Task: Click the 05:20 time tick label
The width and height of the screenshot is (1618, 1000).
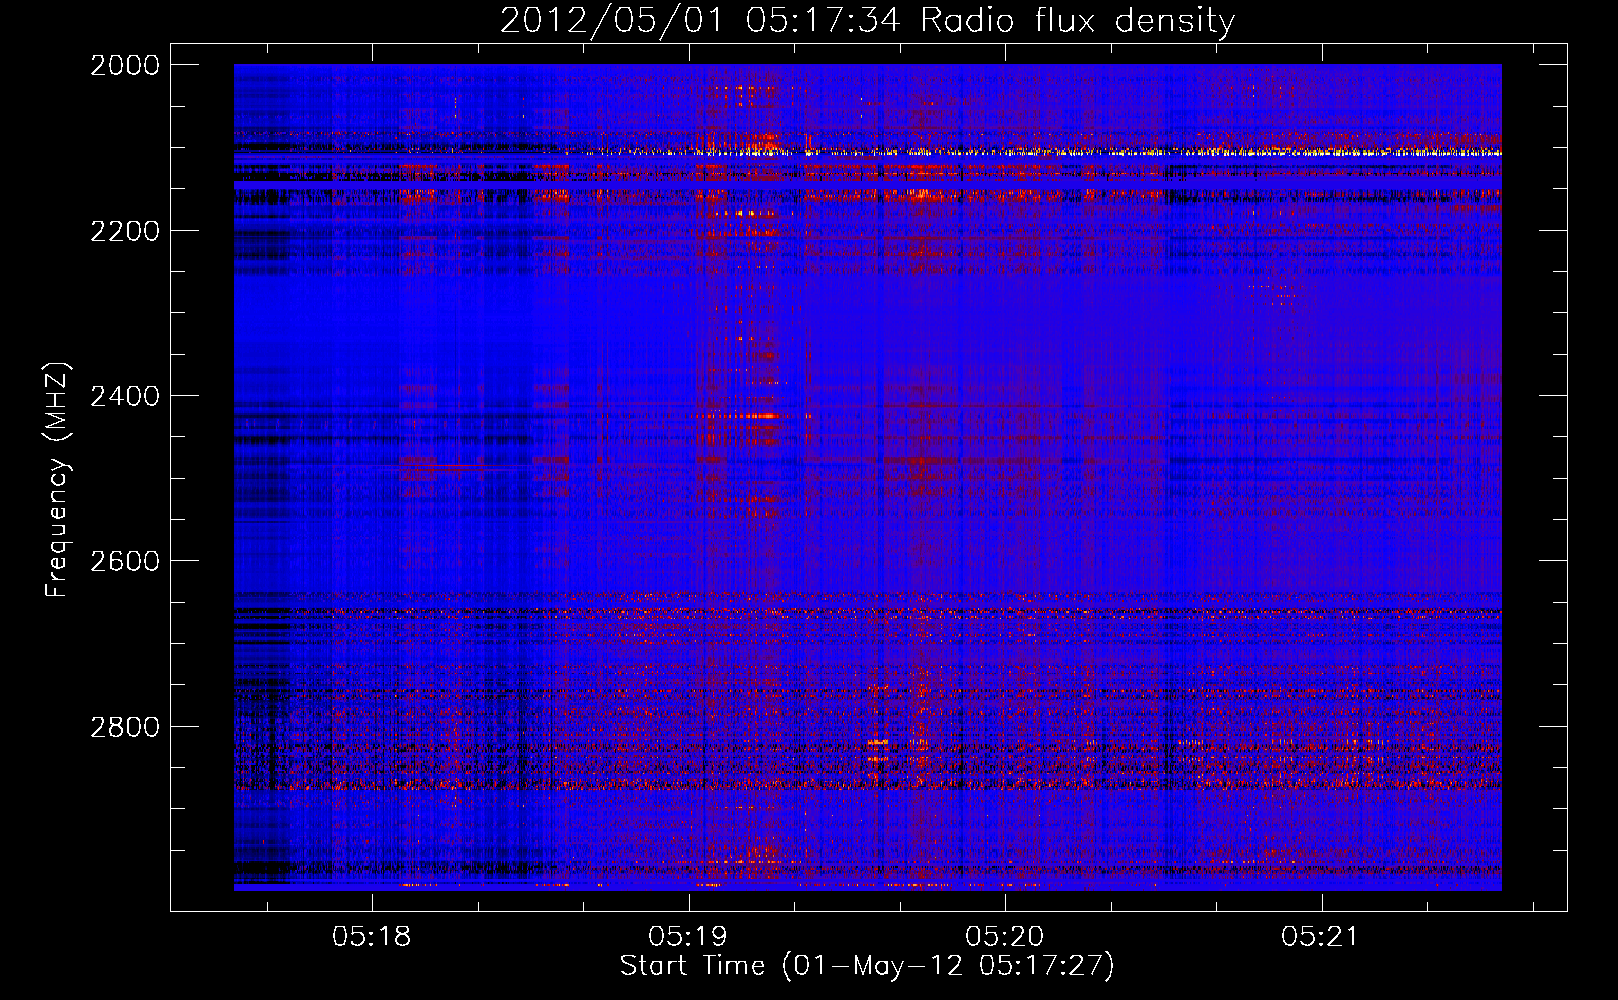Action: coord(1005,936)
